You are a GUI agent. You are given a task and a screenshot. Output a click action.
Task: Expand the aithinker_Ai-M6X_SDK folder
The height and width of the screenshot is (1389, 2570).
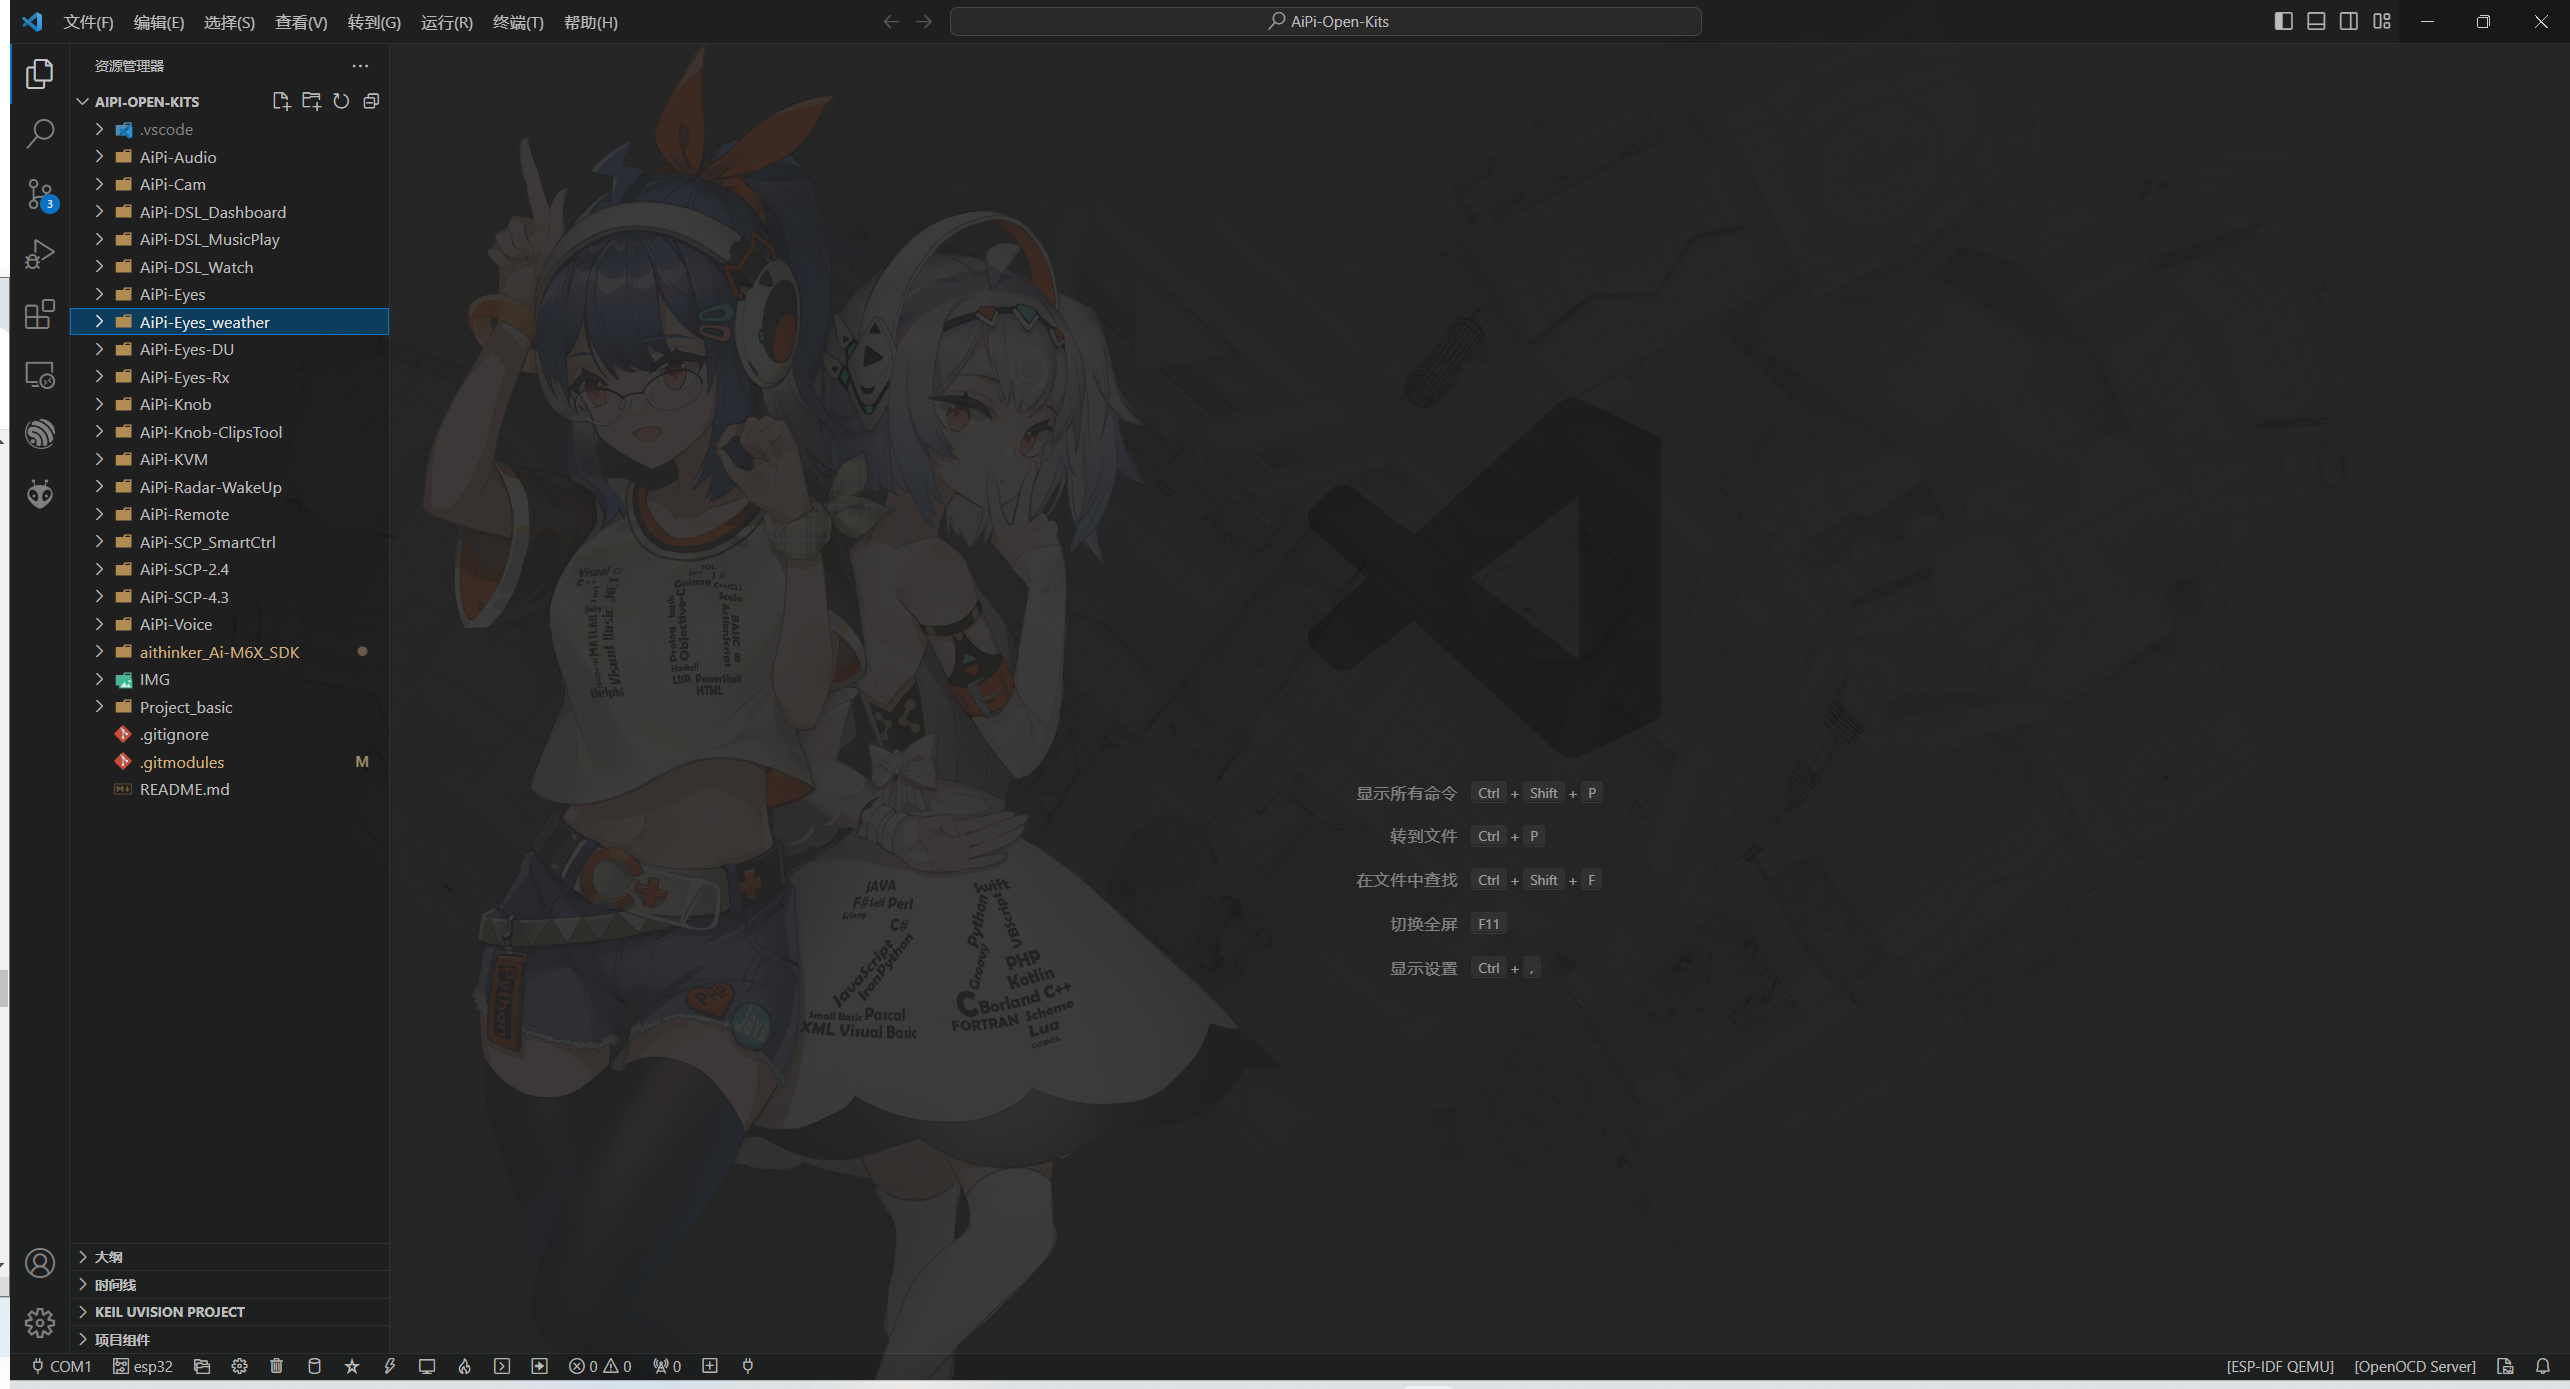[x=229, y=652]
